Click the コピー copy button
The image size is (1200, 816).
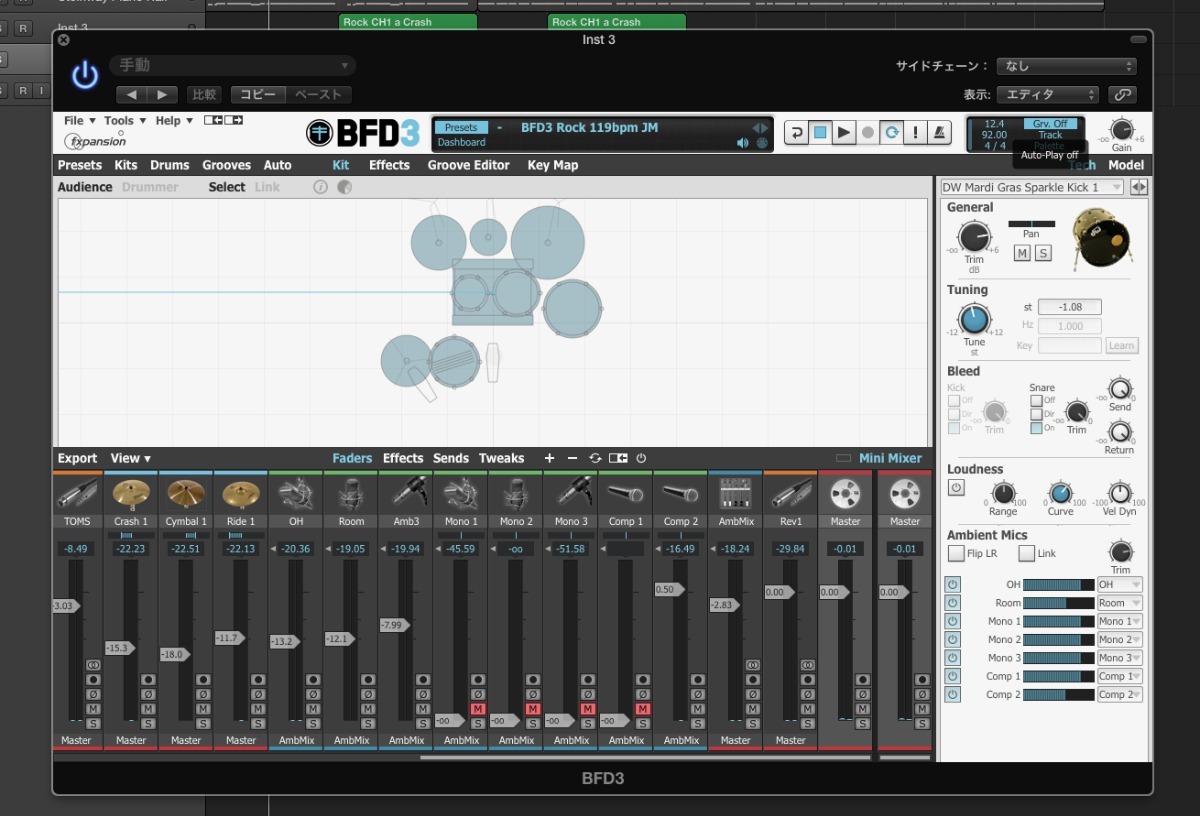[x=258, y=95]
